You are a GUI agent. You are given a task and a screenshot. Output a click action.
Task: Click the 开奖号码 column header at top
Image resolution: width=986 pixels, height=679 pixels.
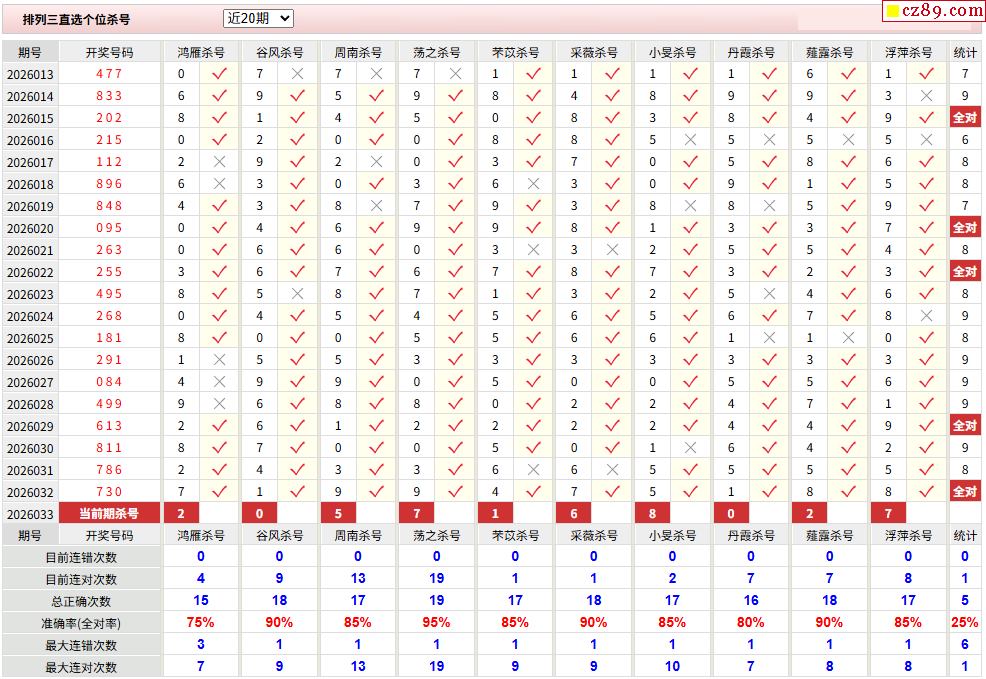click(110, 52)
